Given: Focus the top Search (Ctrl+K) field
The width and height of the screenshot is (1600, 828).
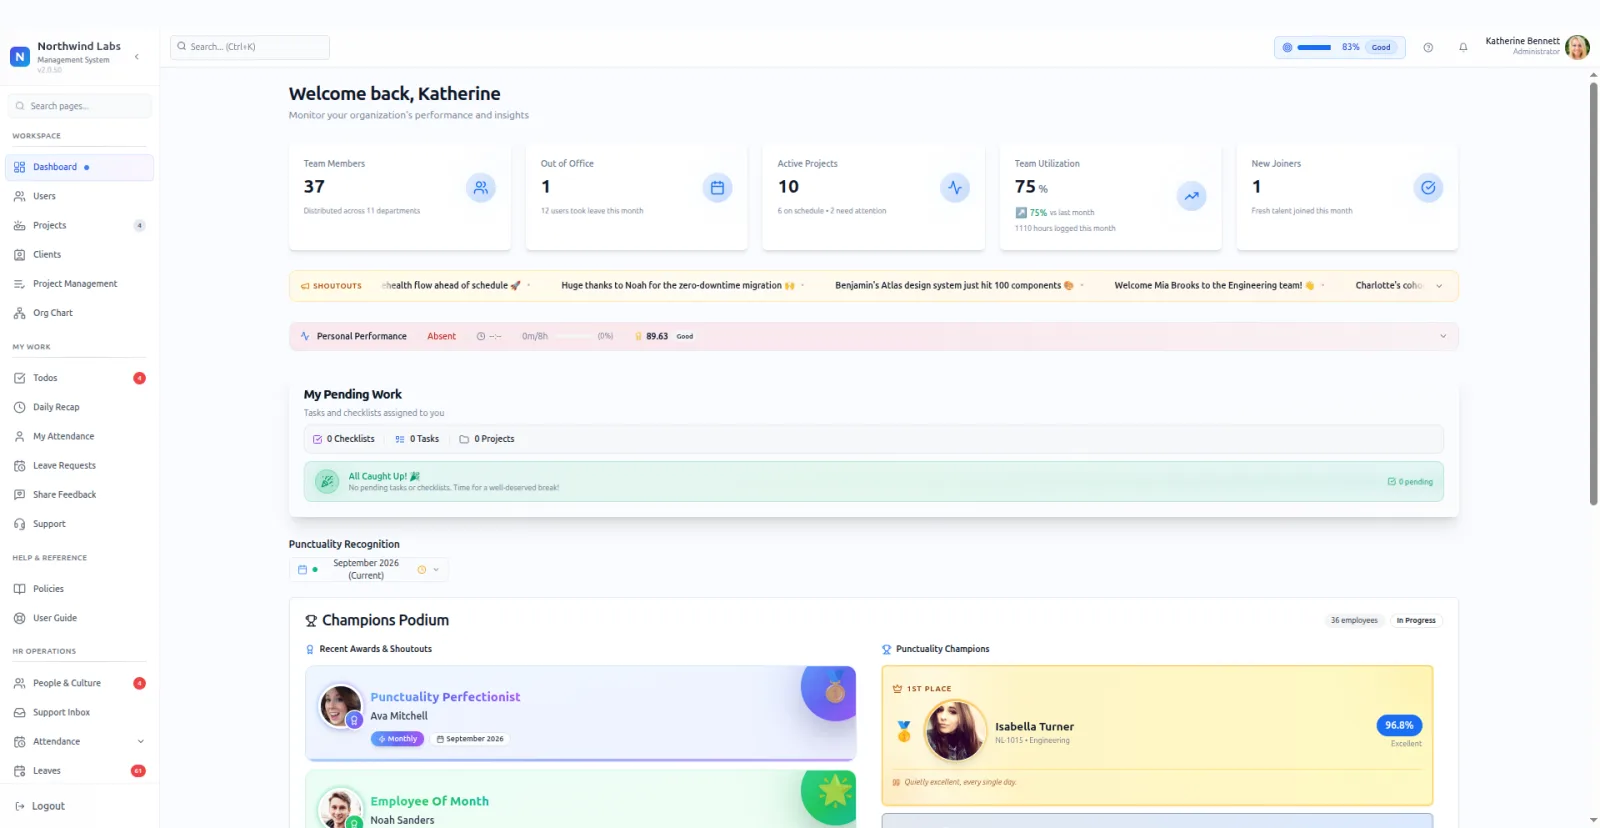Looking at the screenshot, I should pos(250,47).
